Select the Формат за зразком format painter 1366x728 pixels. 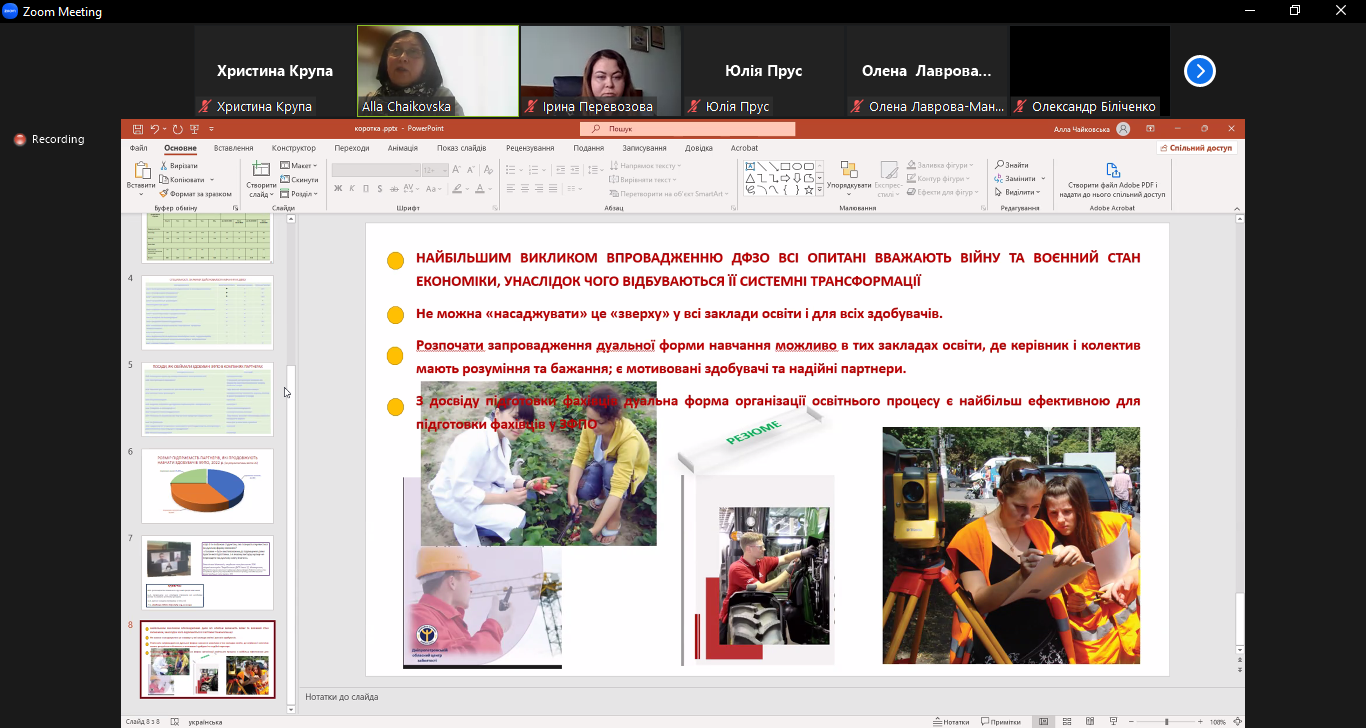[199, 193]
